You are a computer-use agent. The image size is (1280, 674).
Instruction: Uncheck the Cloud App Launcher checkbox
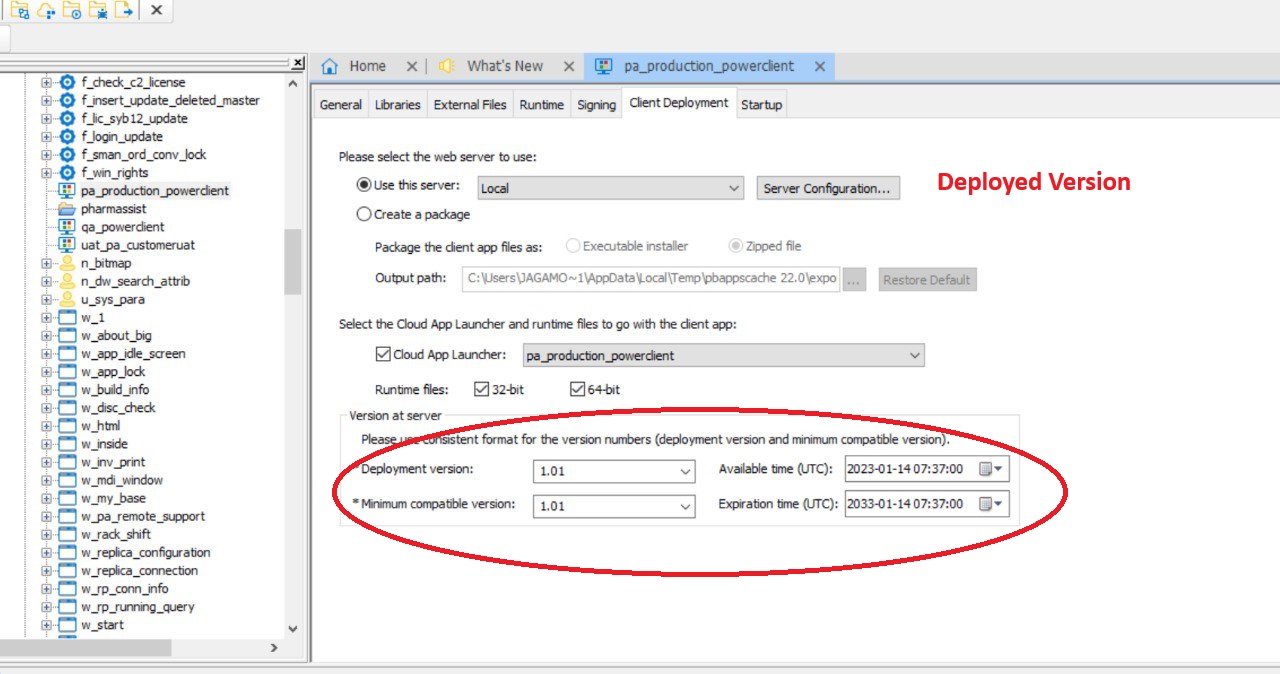coord(382,354)
